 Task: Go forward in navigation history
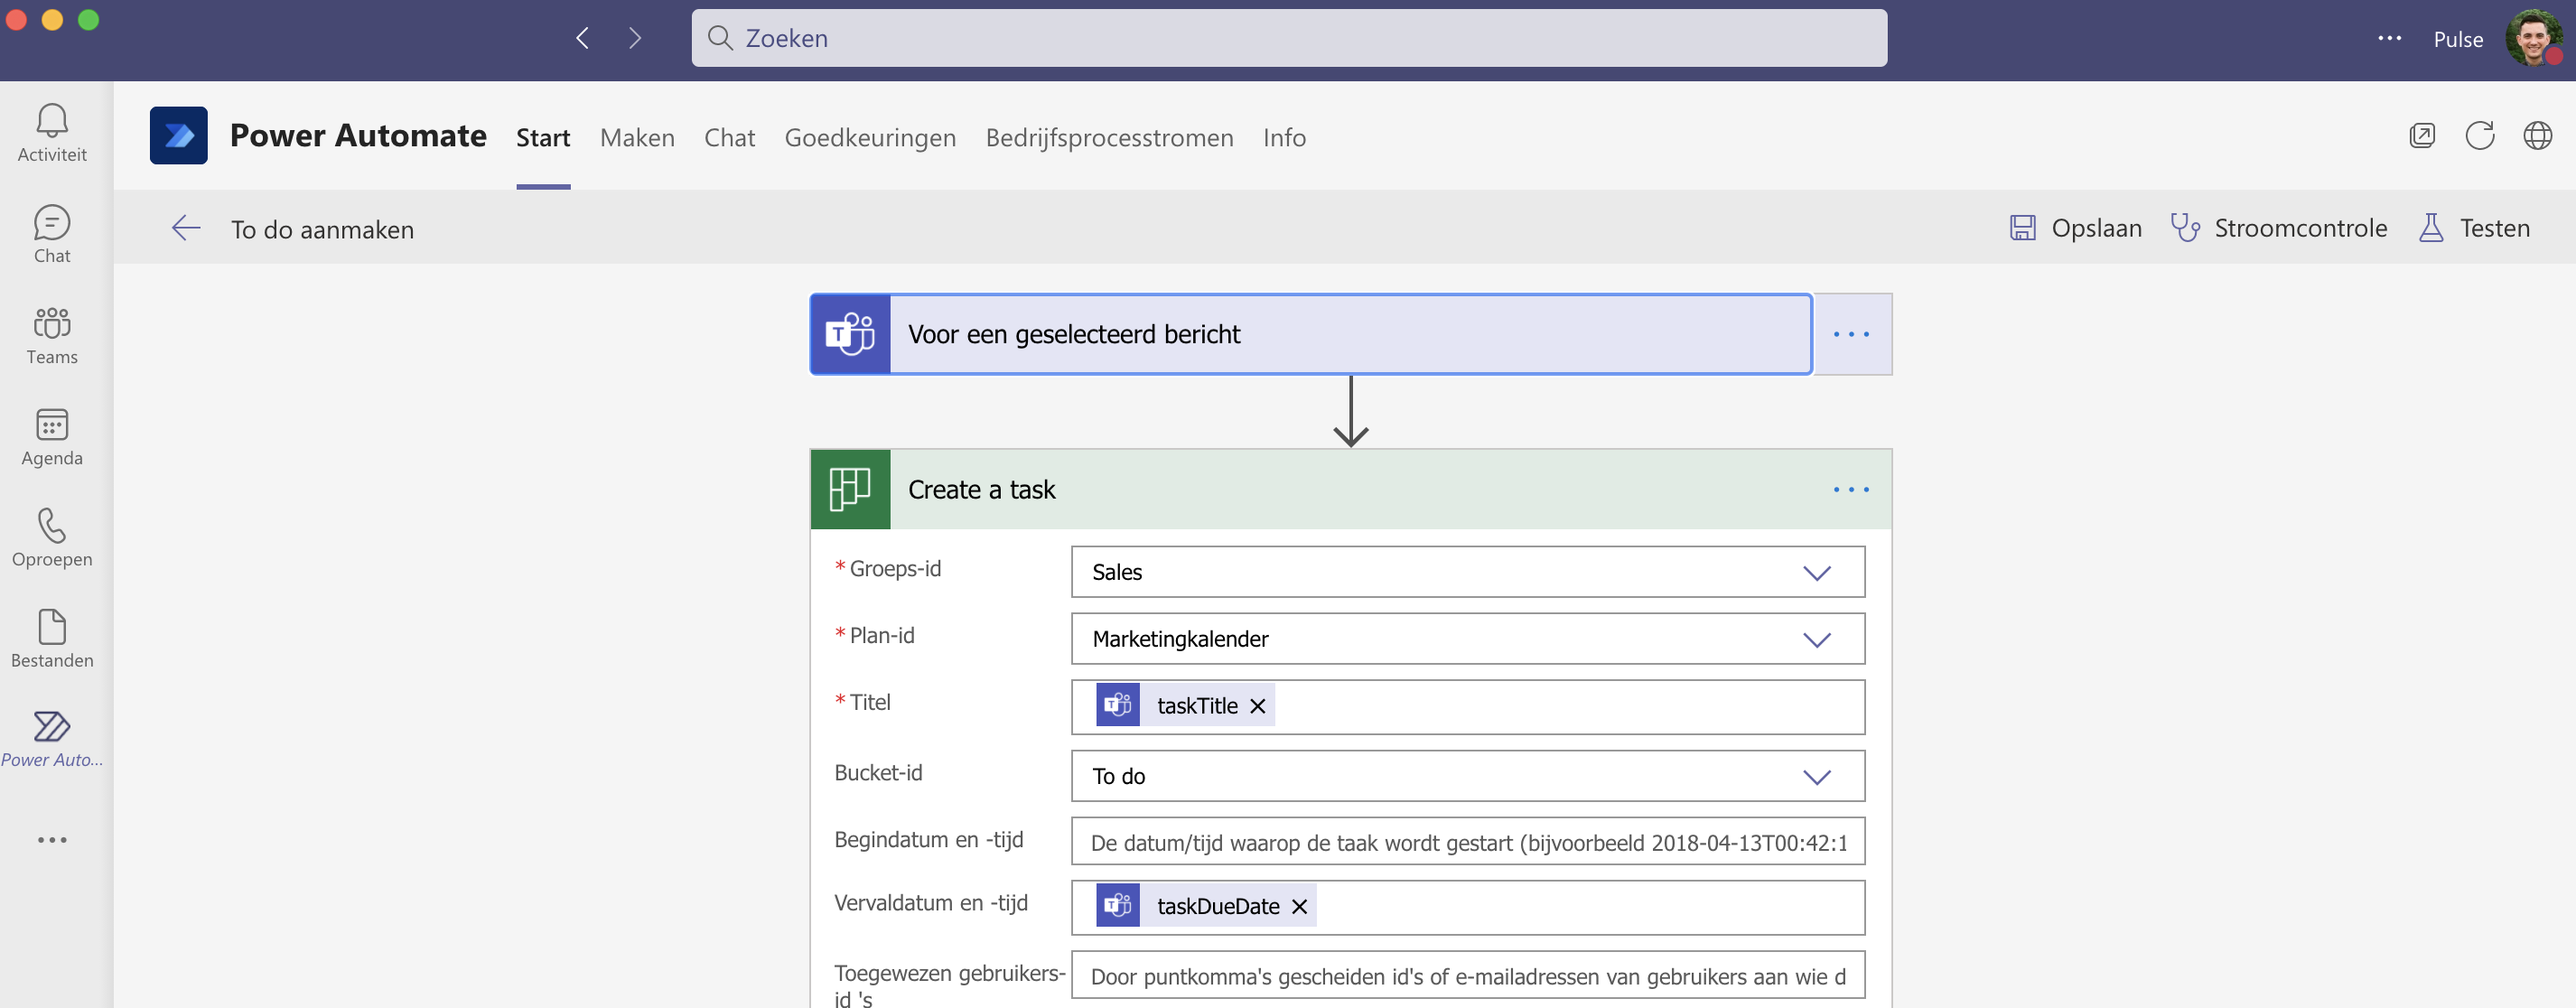point(635,38)
